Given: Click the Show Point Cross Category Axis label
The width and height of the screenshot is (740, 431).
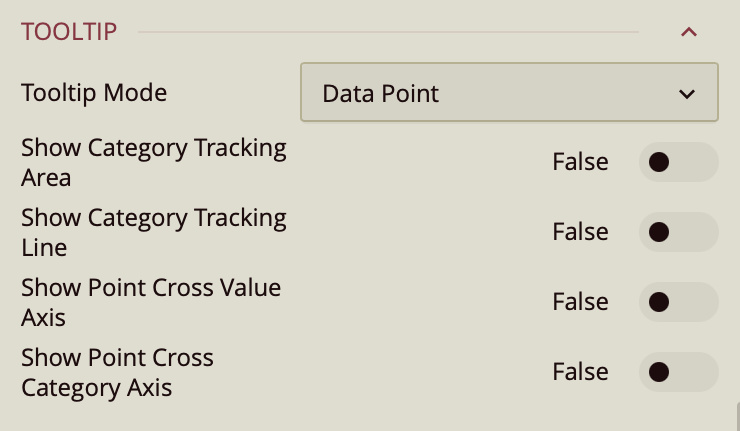Looking at the screenshot, I should point(117,372).
